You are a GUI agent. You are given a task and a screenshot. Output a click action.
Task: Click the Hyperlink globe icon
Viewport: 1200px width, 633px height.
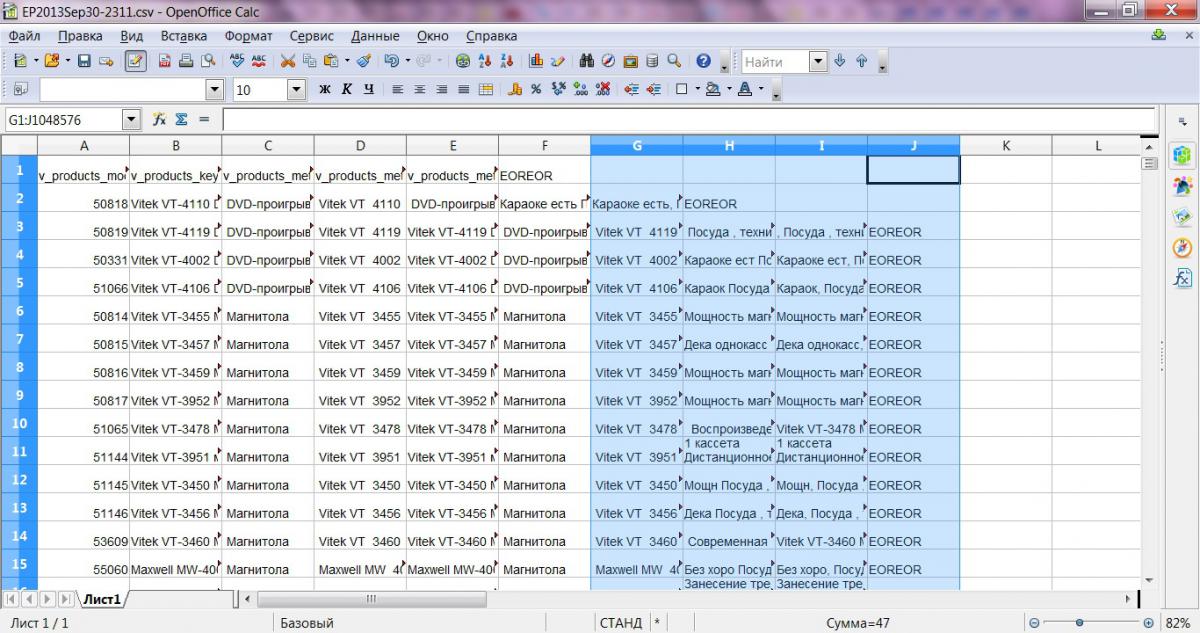463,61
